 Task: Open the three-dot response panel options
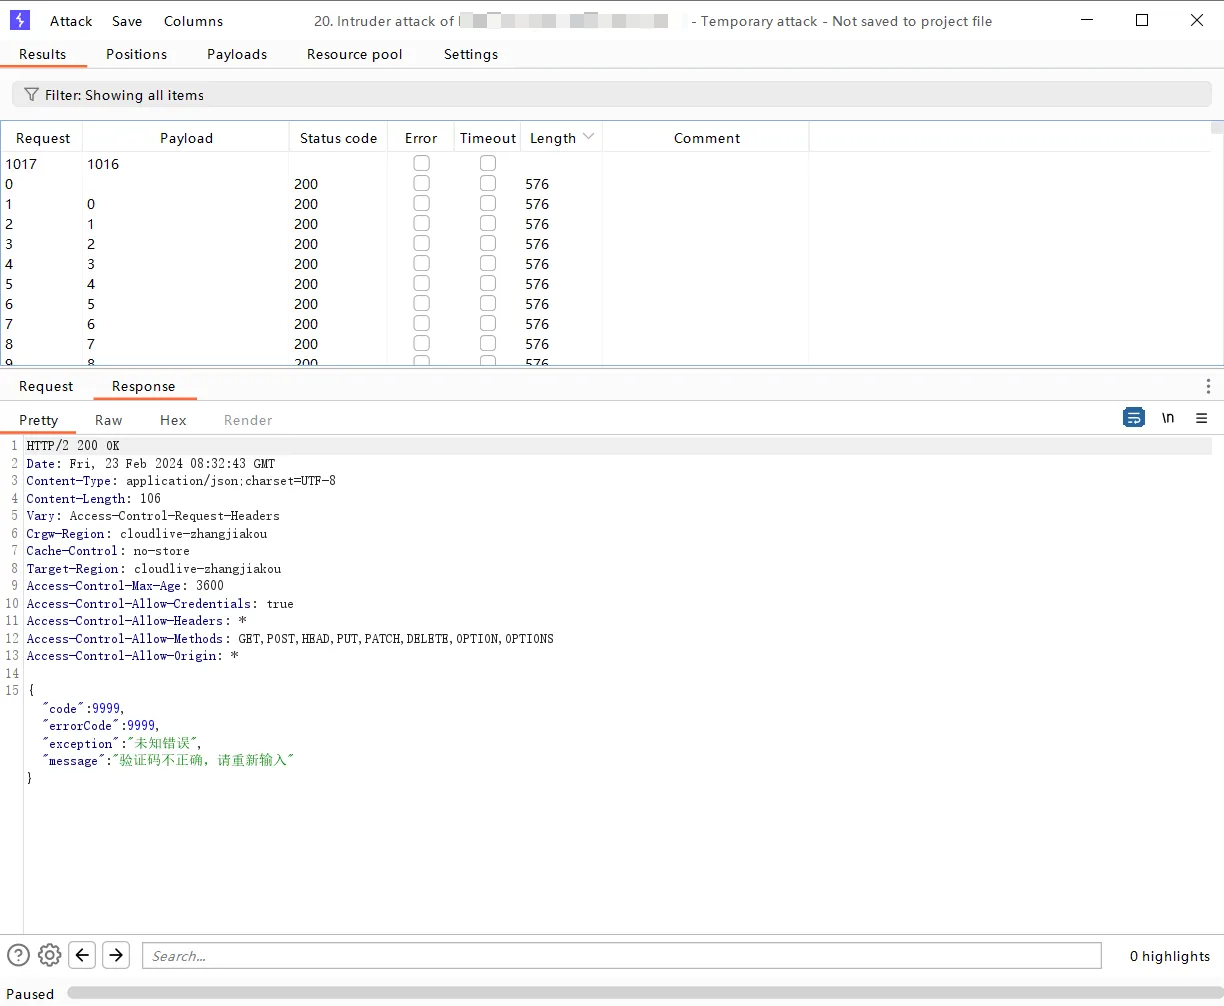pos(1208,386)
